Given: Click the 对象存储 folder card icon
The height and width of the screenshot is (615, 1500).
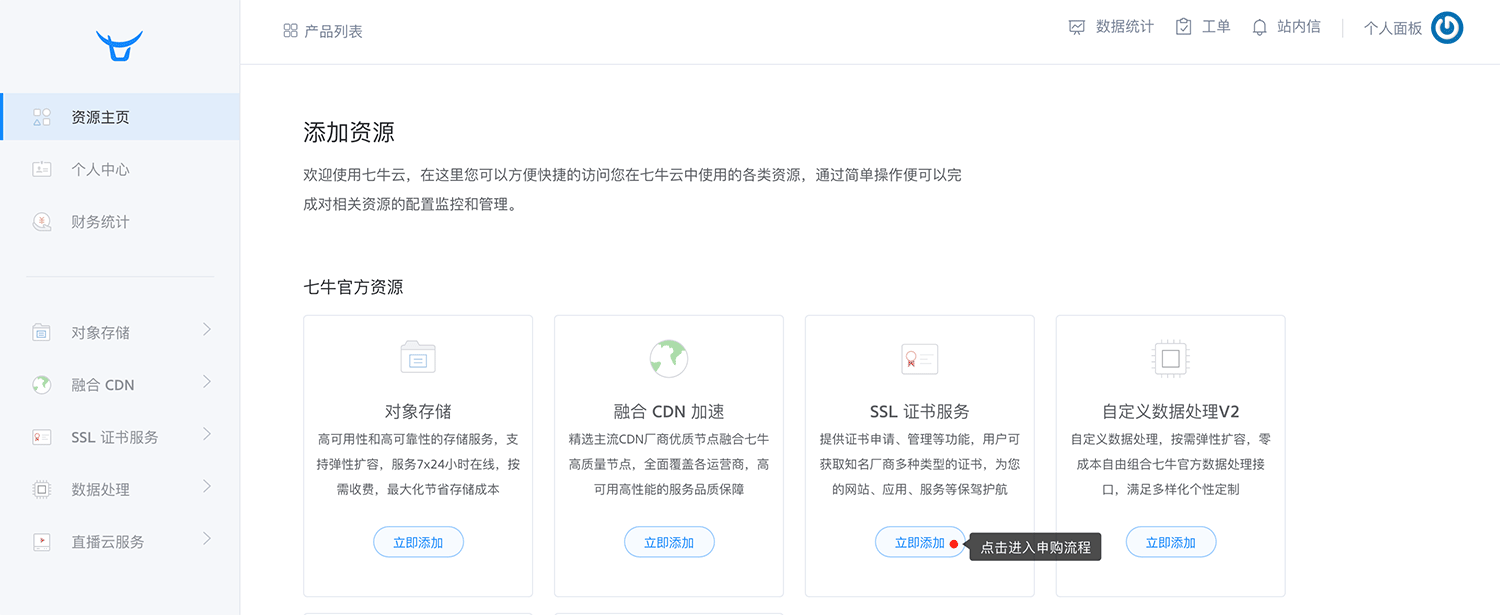Looking at the screenshot, I should (418, 357).
